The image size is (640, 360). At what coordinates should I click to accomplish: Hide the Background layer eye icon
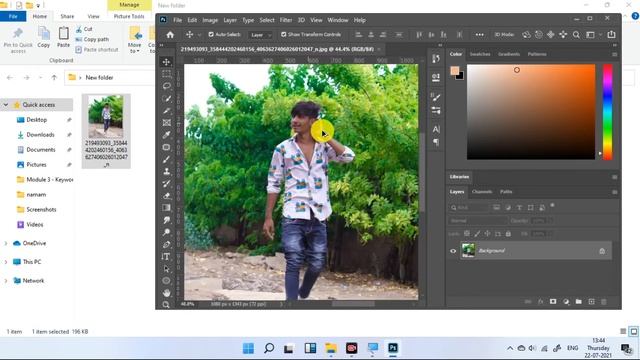(453, 251)
